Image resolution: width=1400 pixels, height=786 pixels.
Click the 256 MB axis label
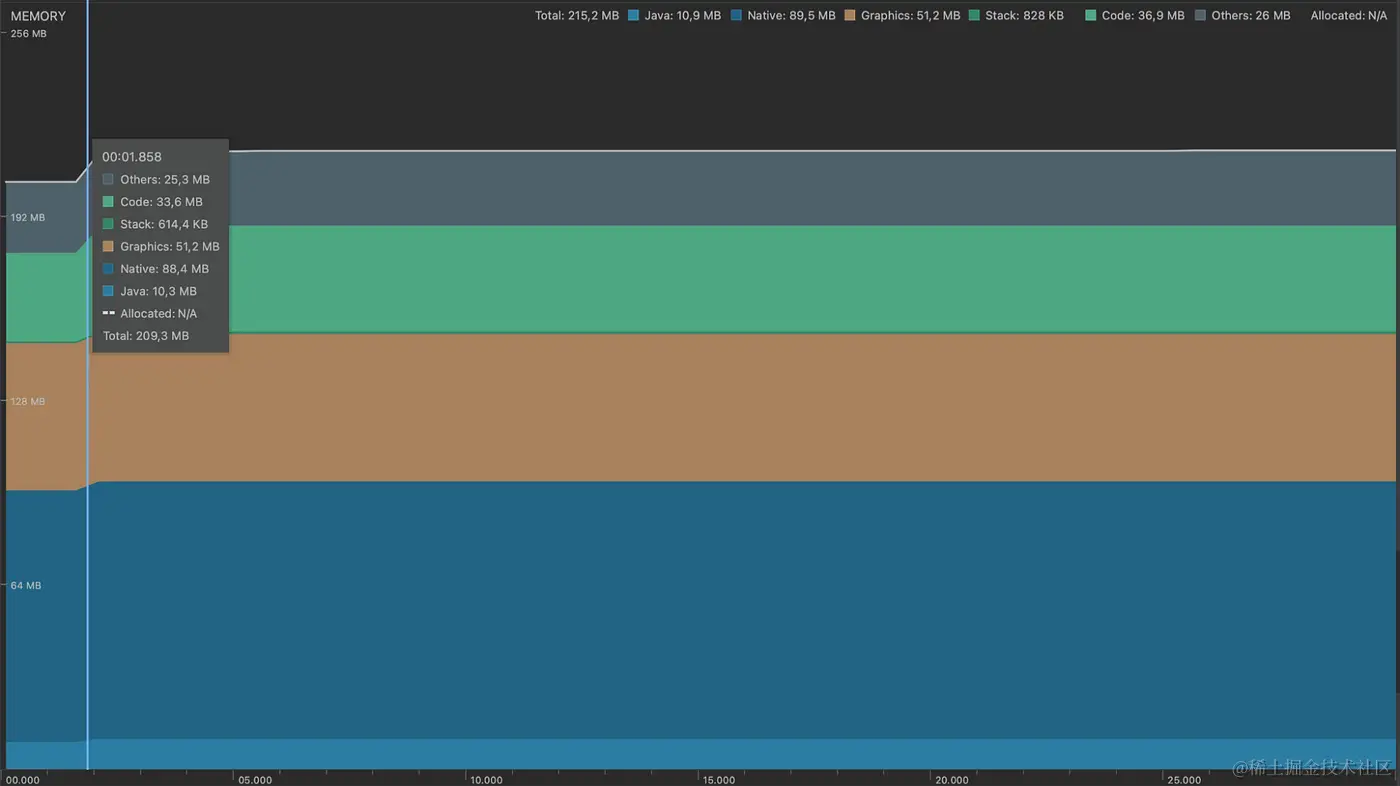(28, 33)
